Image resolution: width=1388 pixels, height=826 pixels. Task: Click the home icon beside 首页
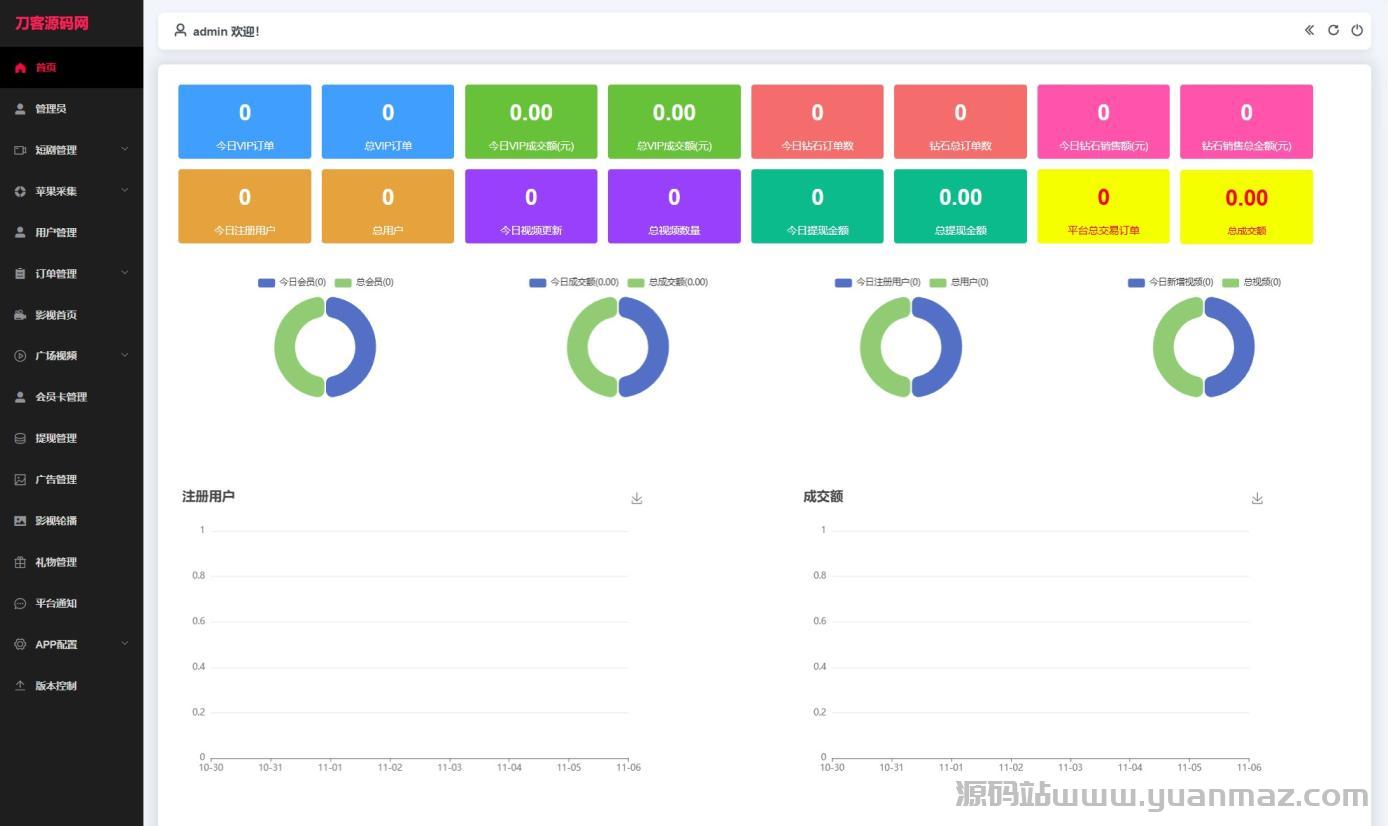click(x=20, y=68)
